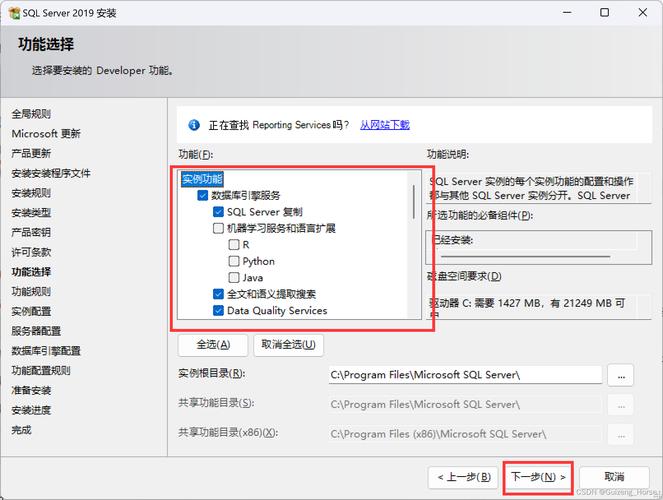Uncheck the SQL Server 复制 checkbox

[218, 212]
